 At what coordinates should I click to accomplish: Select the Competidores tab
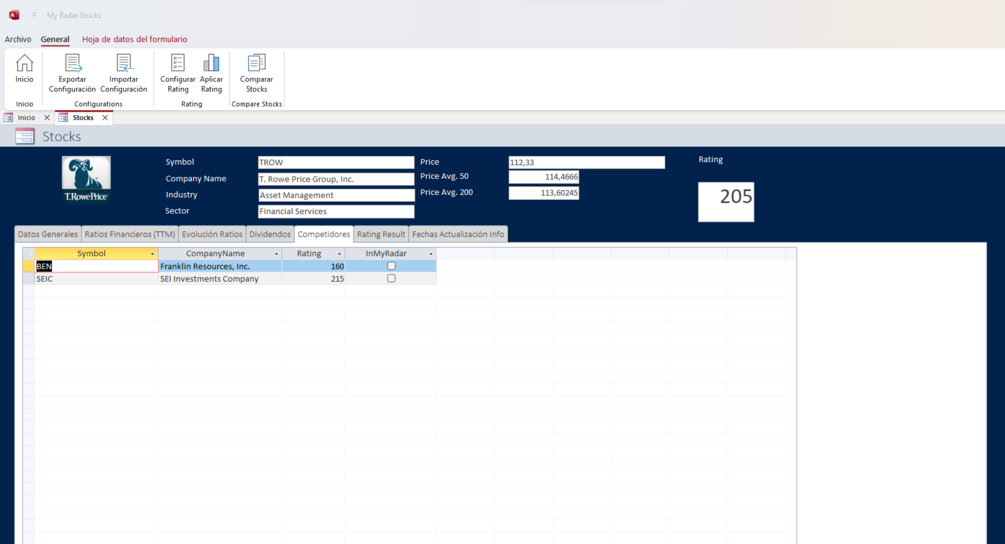(324, 234)
